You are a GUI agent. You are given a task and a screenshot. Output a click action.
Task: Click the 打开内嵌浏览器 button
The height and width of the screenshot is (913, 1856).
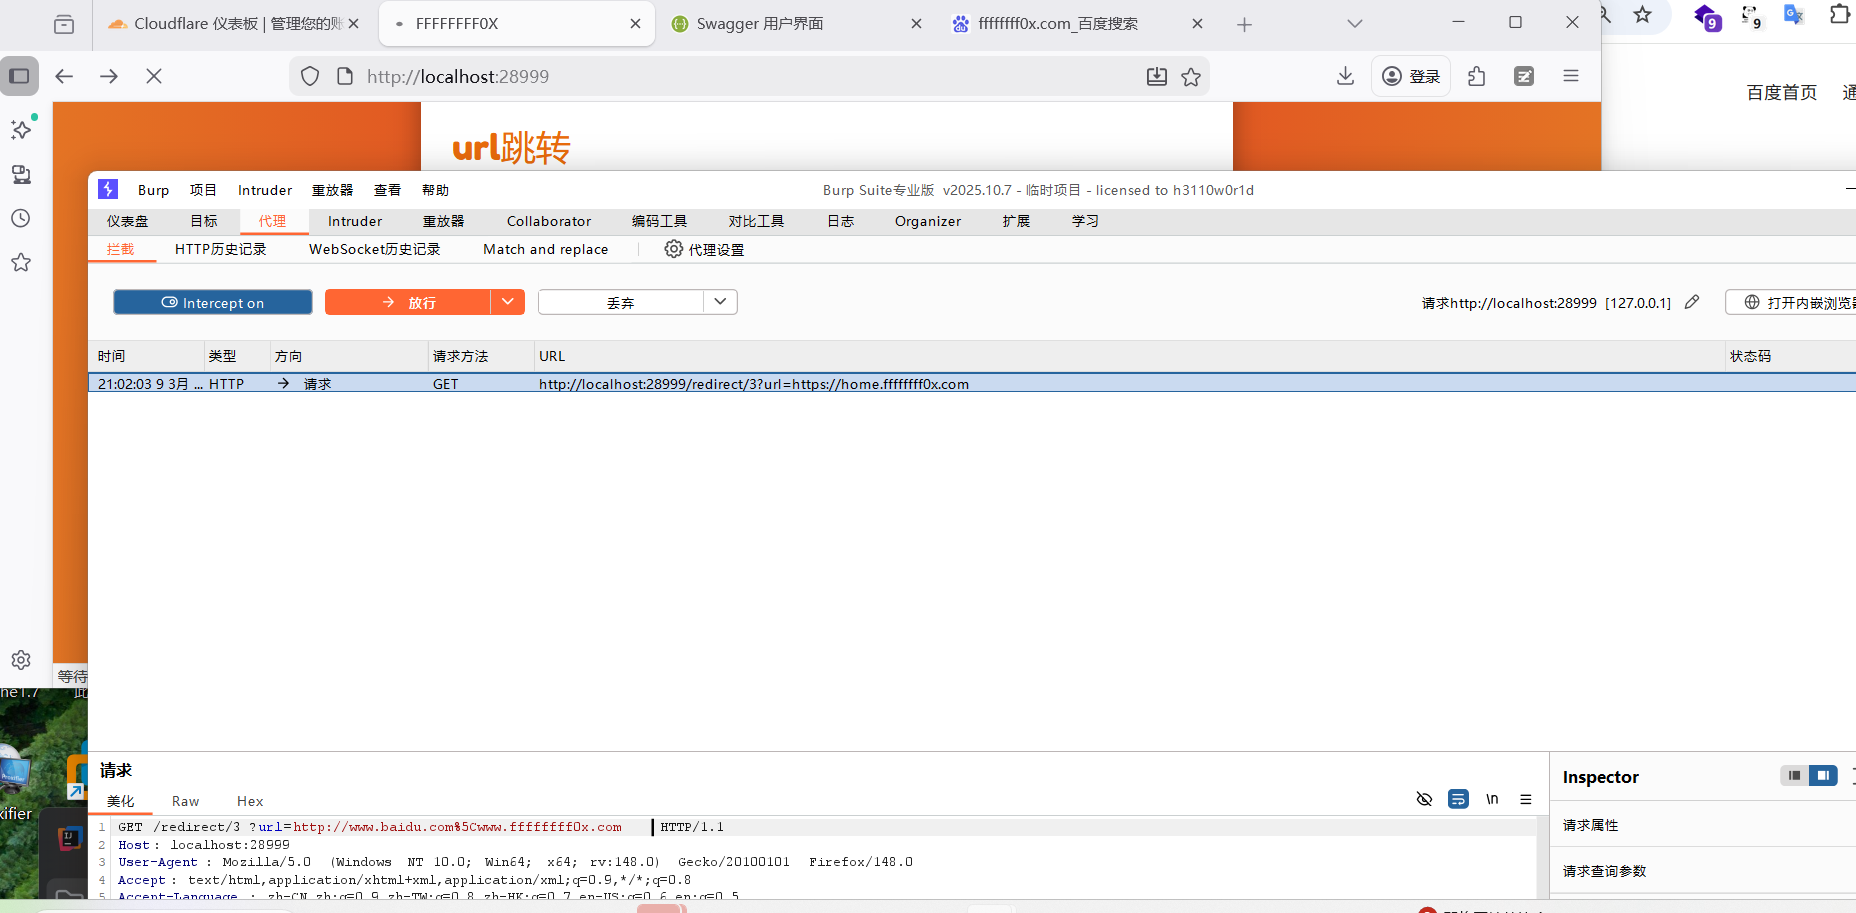(1792, 302)
